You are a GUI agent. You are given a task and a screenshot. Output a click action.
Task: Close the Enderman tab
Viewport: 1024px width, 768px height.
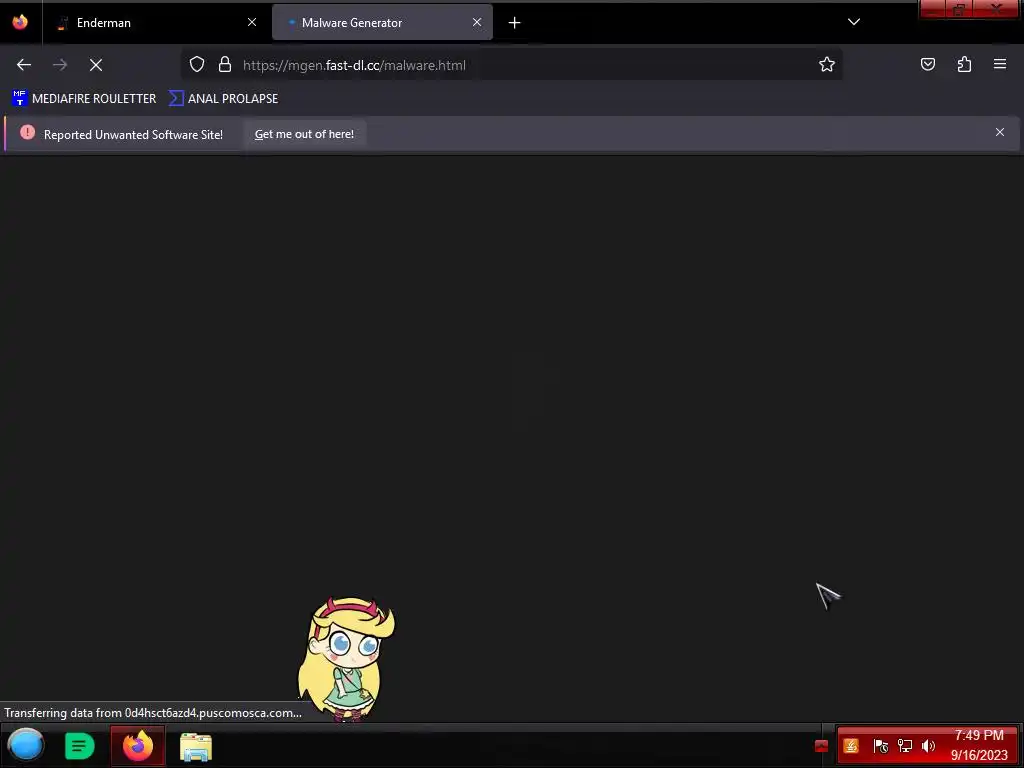[x=252, y=22]
